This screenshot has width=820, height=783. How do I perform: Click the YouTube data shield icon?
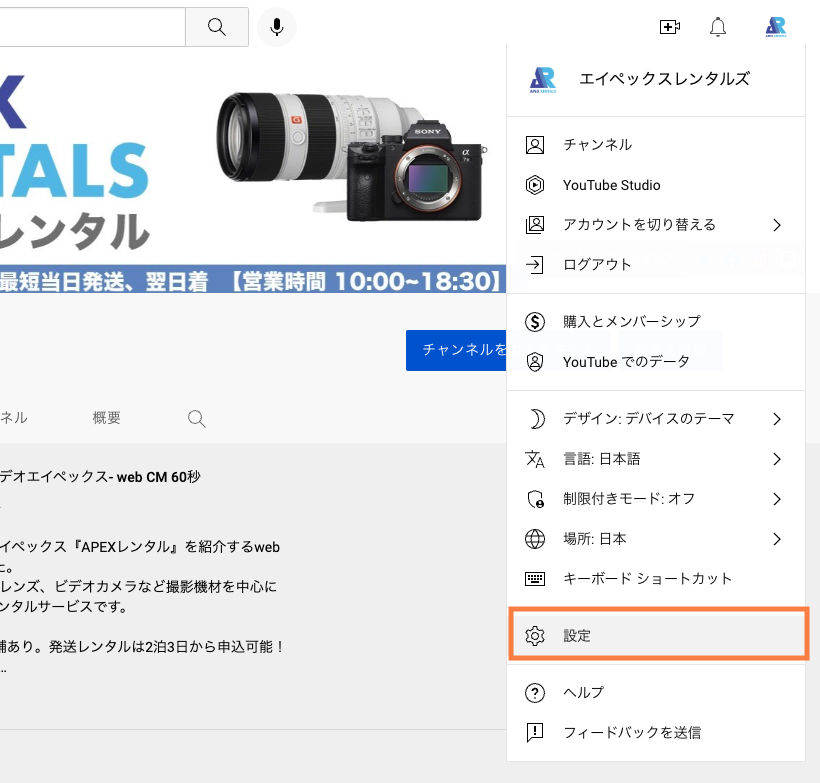point(534,362)
